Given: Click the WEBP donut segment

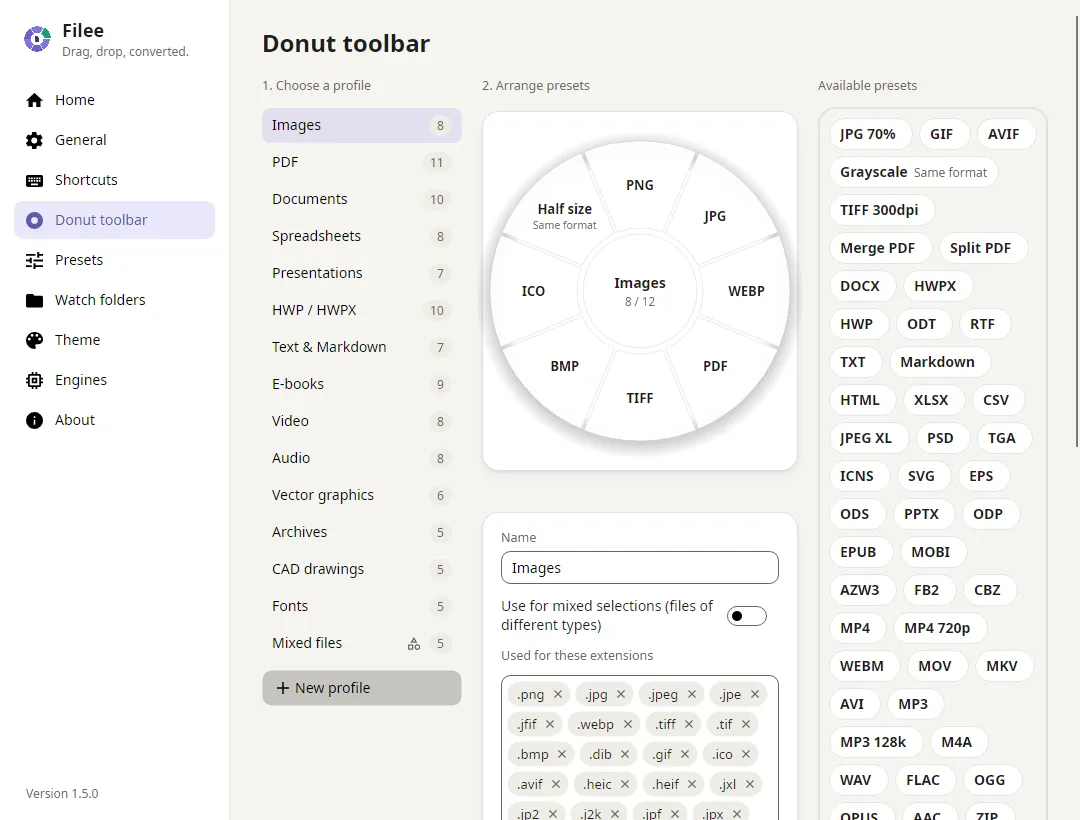Looking at the screenshot, I should point(747,291).
